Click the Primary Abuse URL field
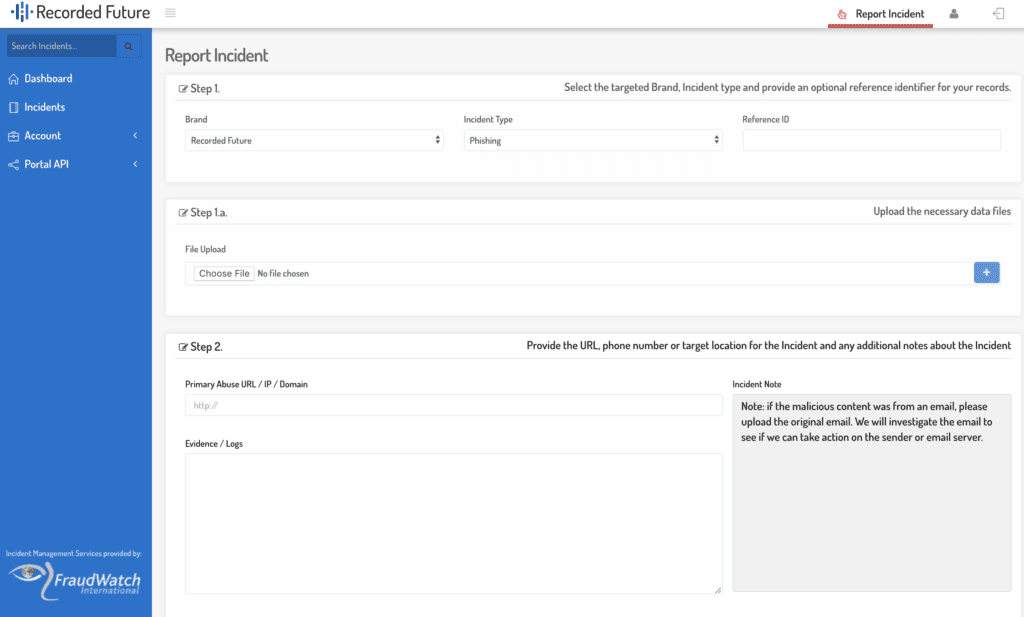This screenshot has width=1024, height=617. click(454, 405)
